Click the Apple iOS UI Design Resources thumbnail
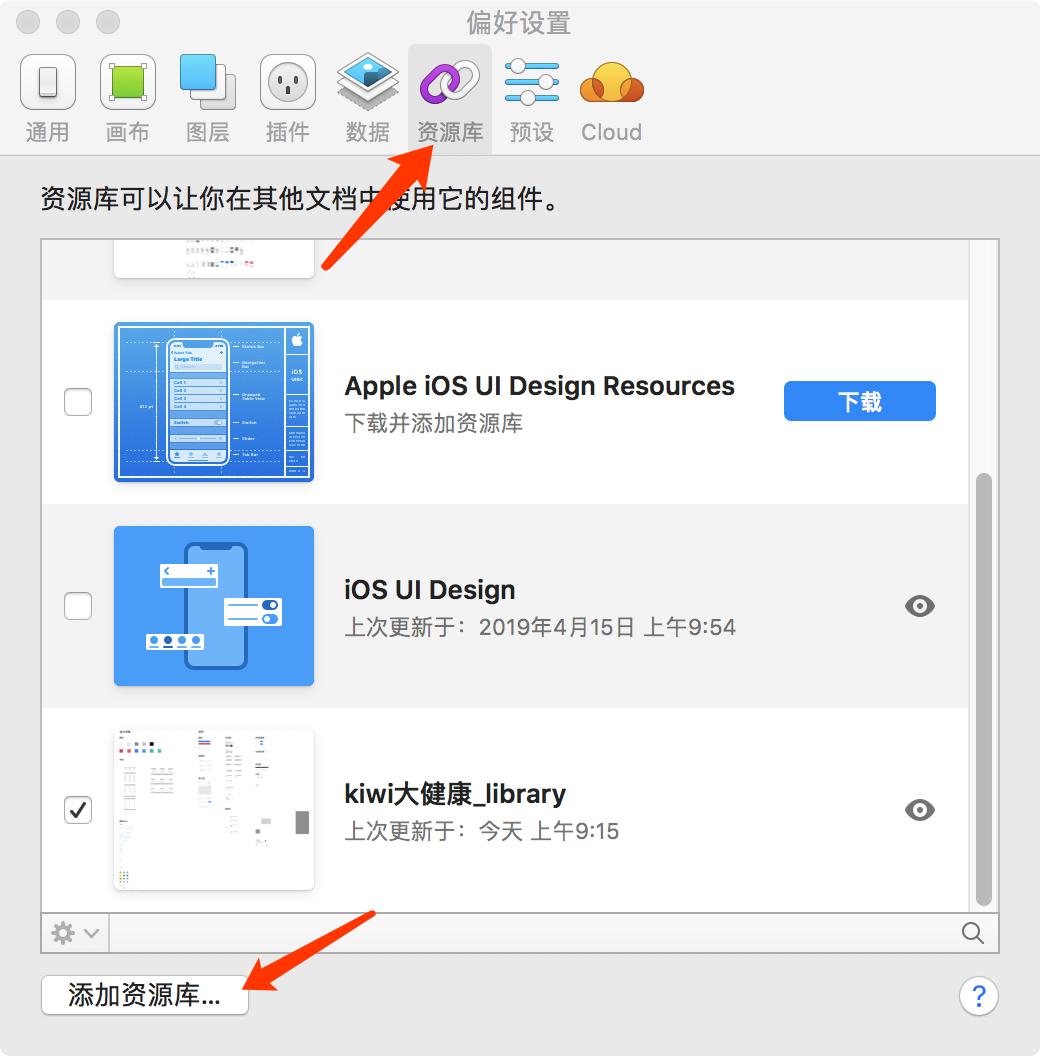 coord(214,402)
